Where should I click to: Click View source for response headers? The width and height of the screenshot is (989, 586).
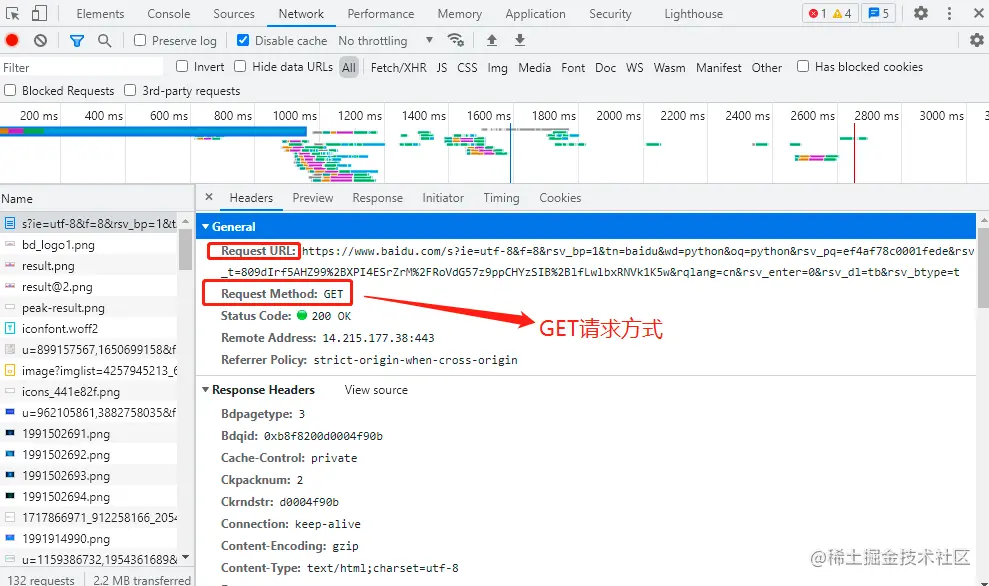coord(376,390)
